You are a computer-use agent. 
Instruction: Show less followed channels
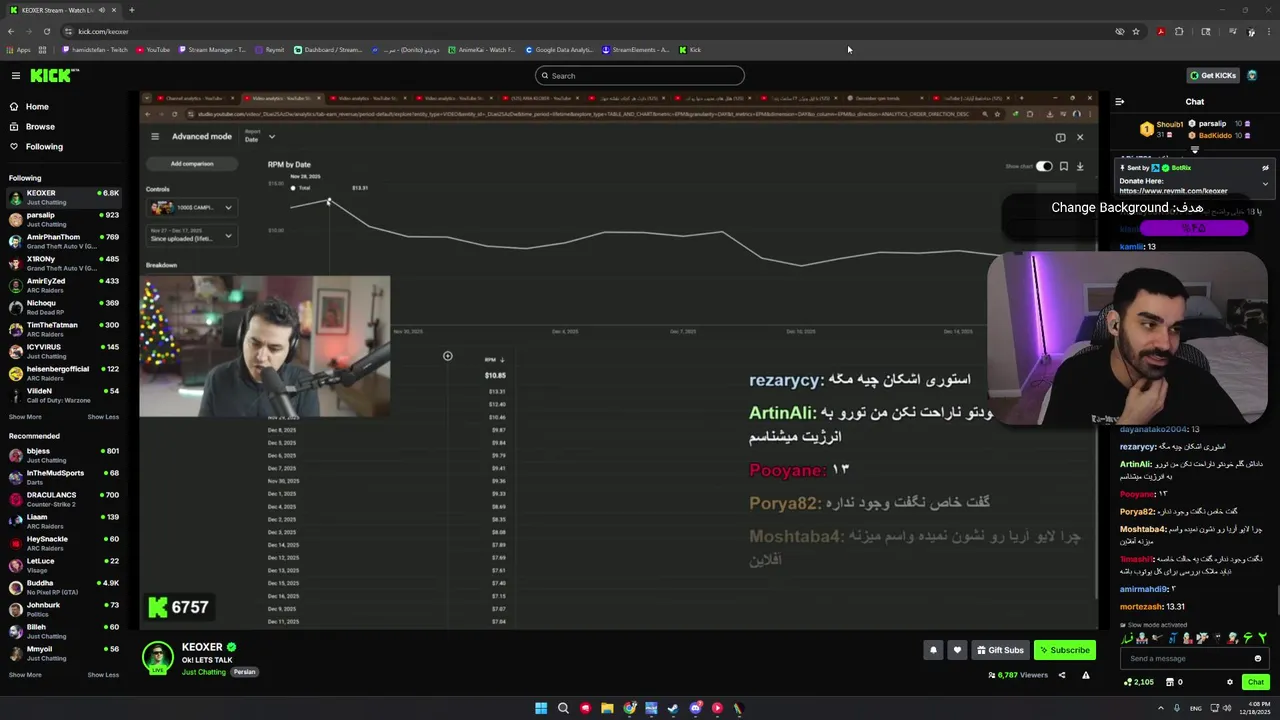(x=103, y=417)
